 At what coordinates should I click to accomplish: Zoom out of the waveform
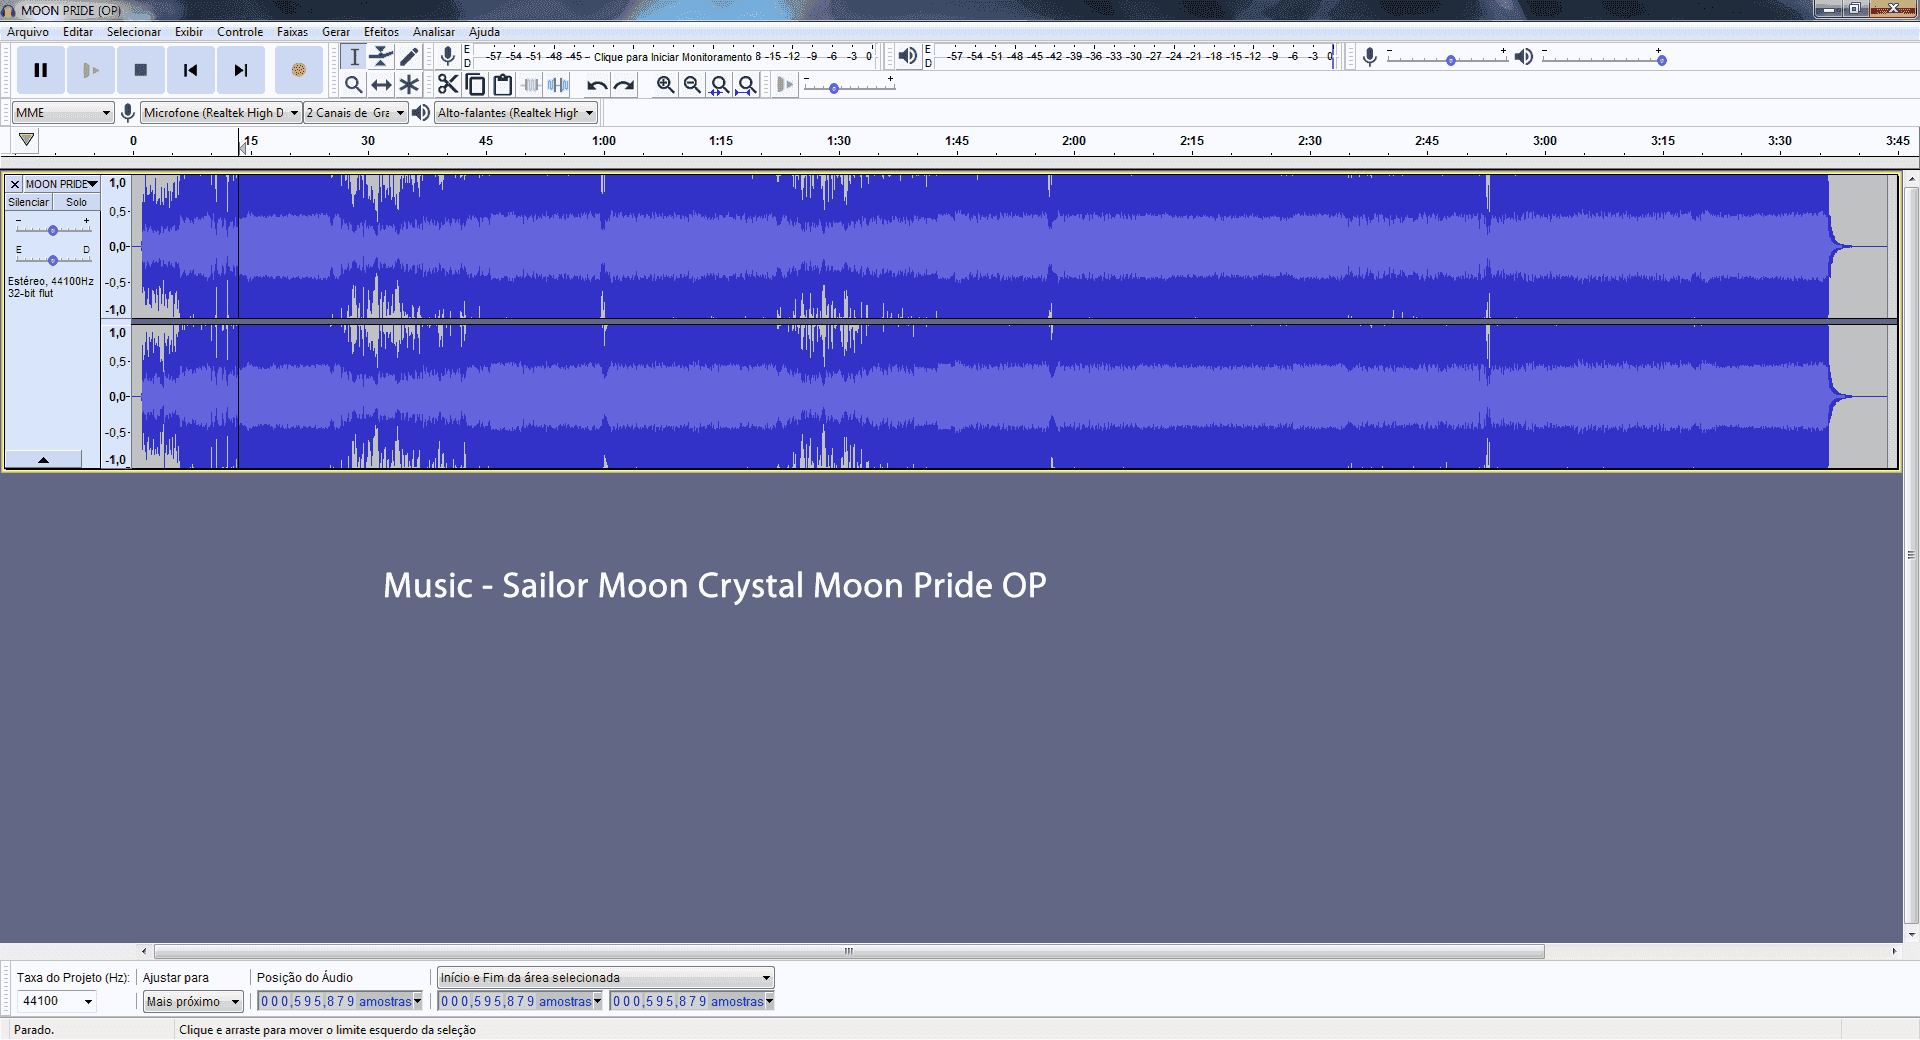click(692, 85)
